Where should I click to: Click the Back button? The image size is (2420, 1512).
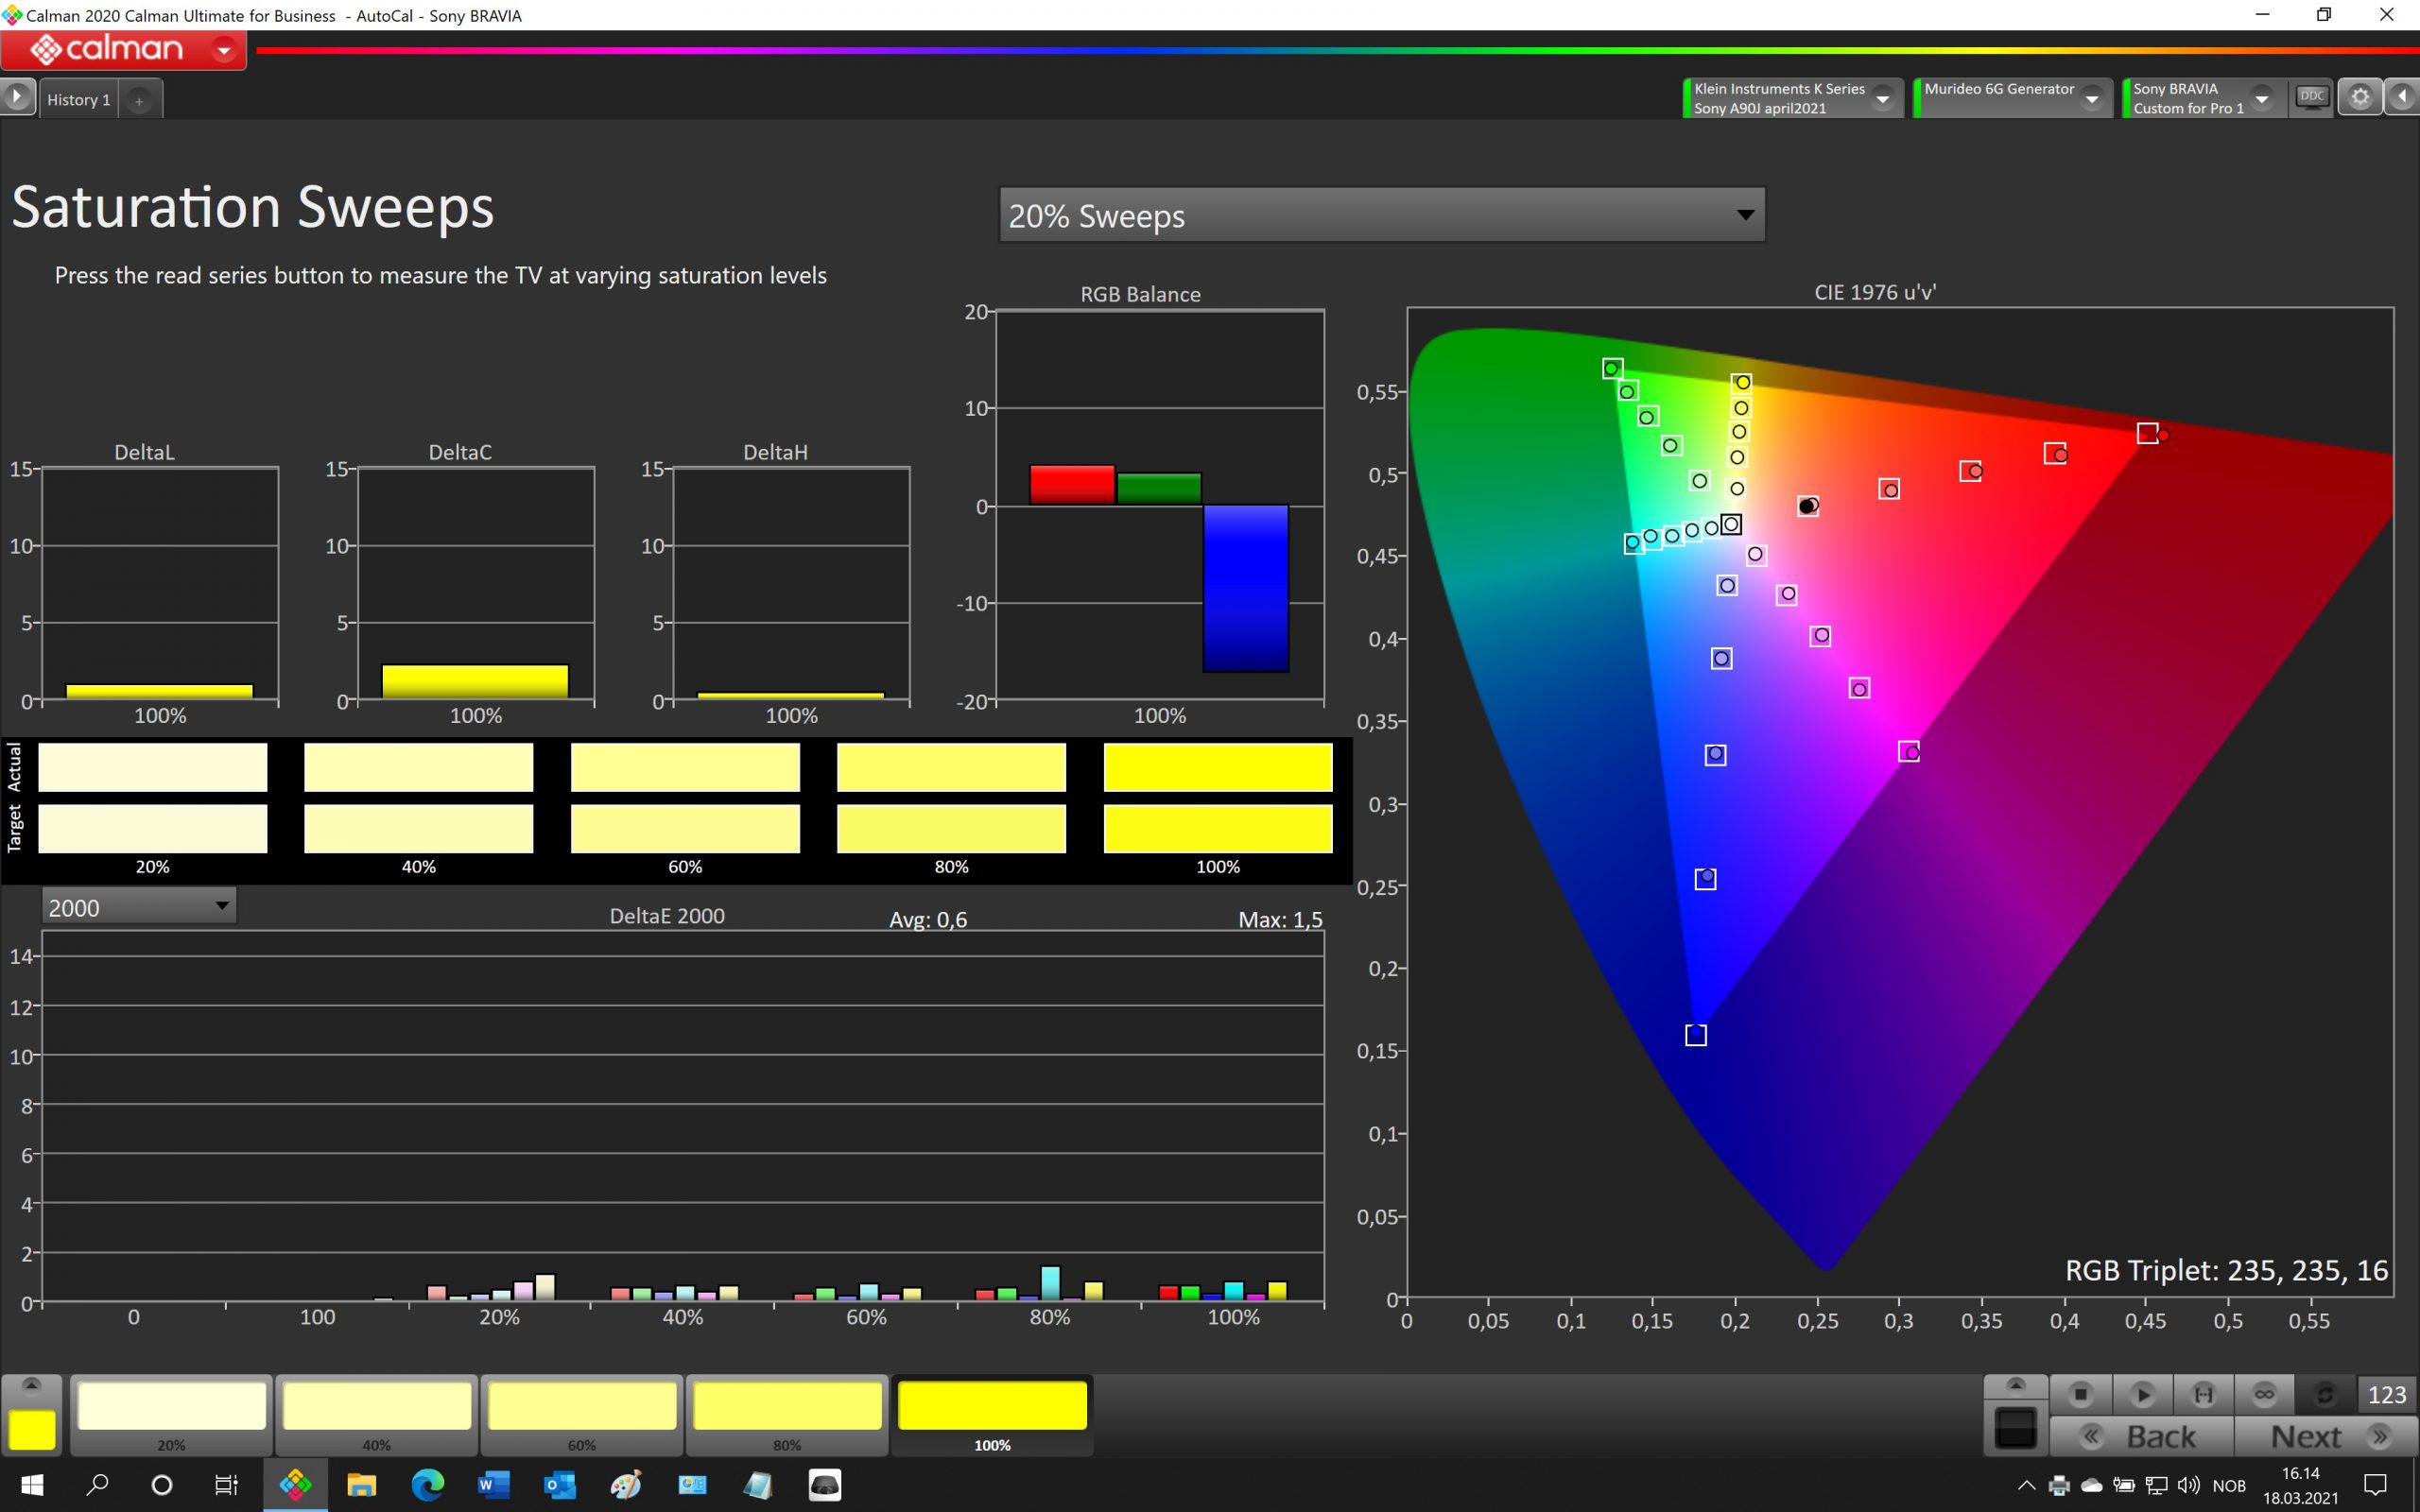click(2141, 1437)
